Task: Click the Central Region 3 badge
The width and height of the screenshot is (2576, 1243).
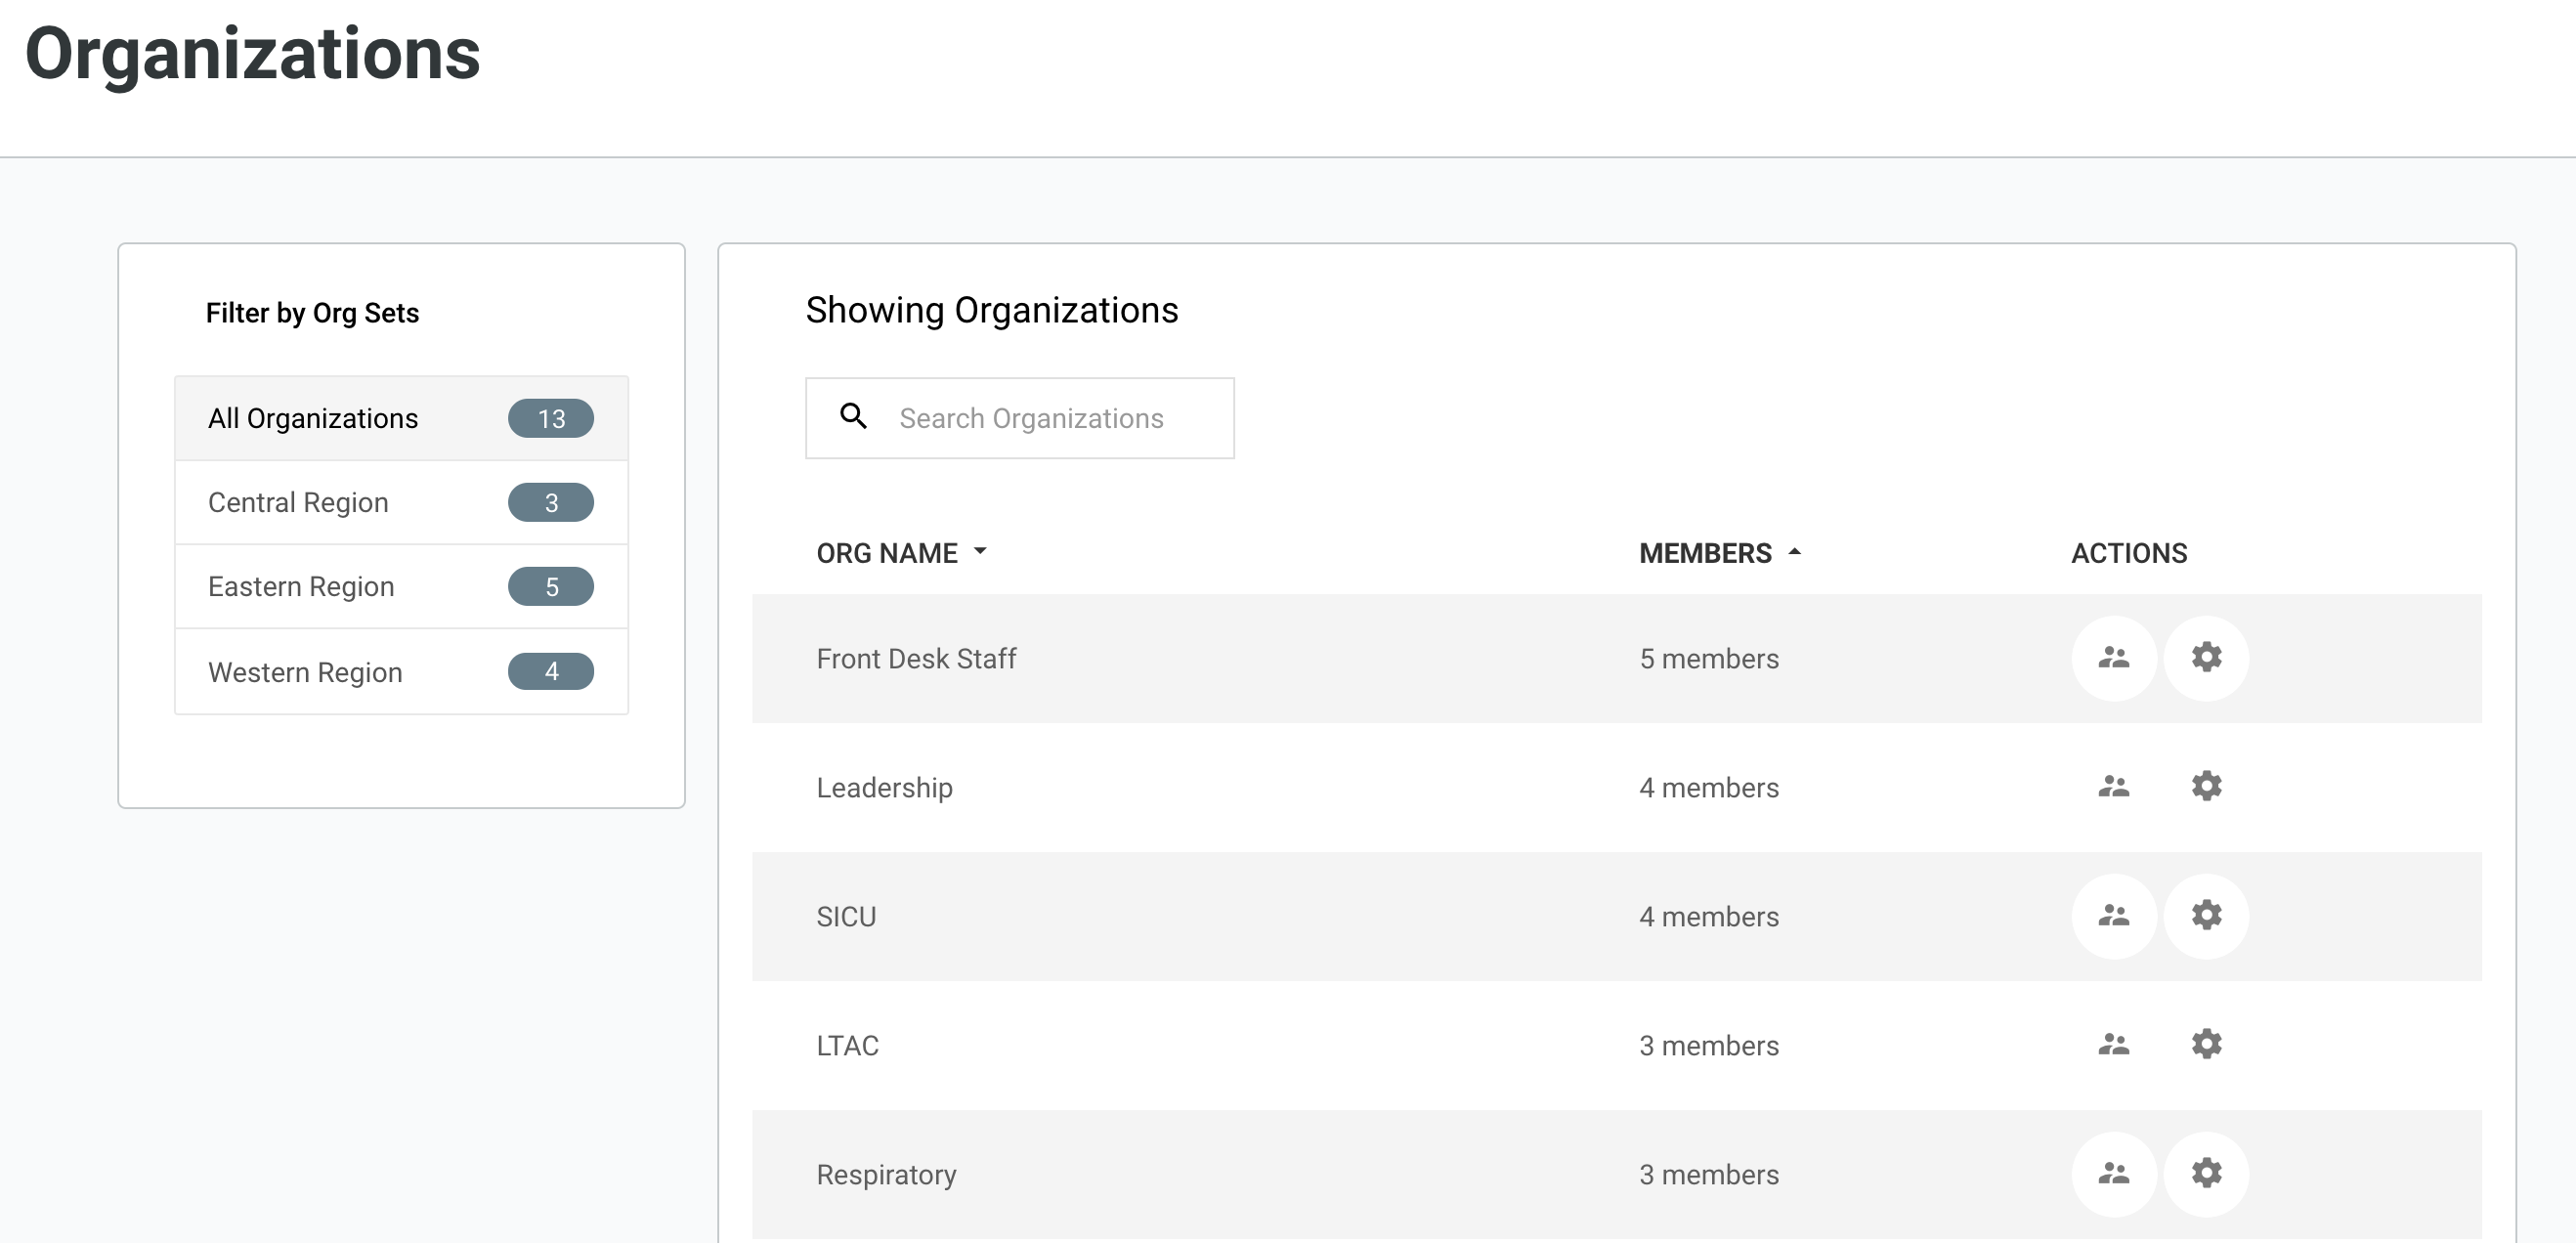Action: 551,502
